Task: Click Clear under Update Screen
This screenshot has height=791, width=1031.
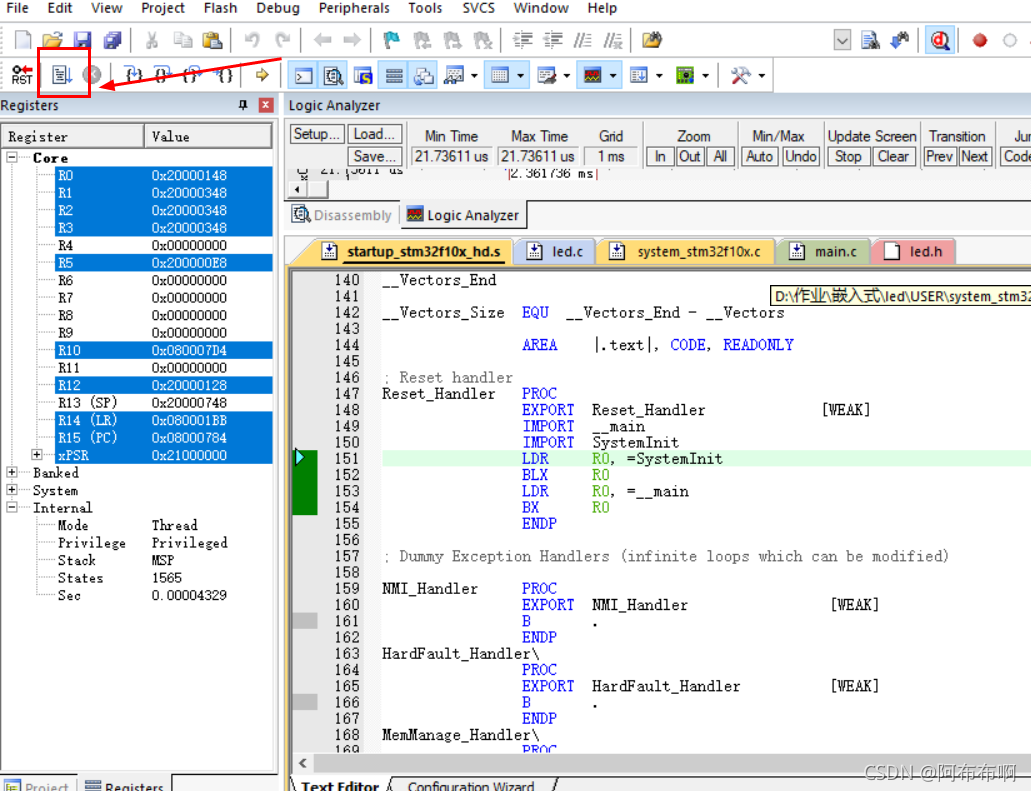Action: pos(893,156)
